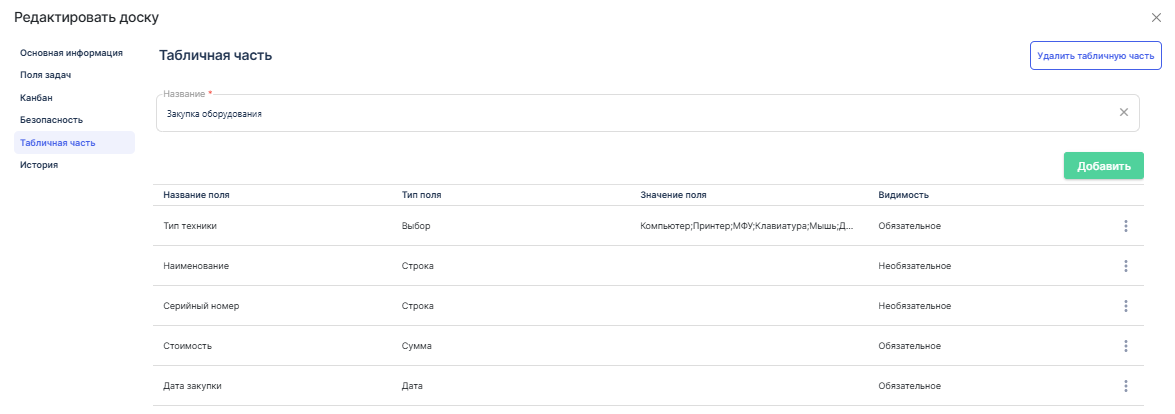This screenshot has width=1175, height=414.
Task: Open three-dot menu for Стоимость row
Action: click(x=1125, y=346)
